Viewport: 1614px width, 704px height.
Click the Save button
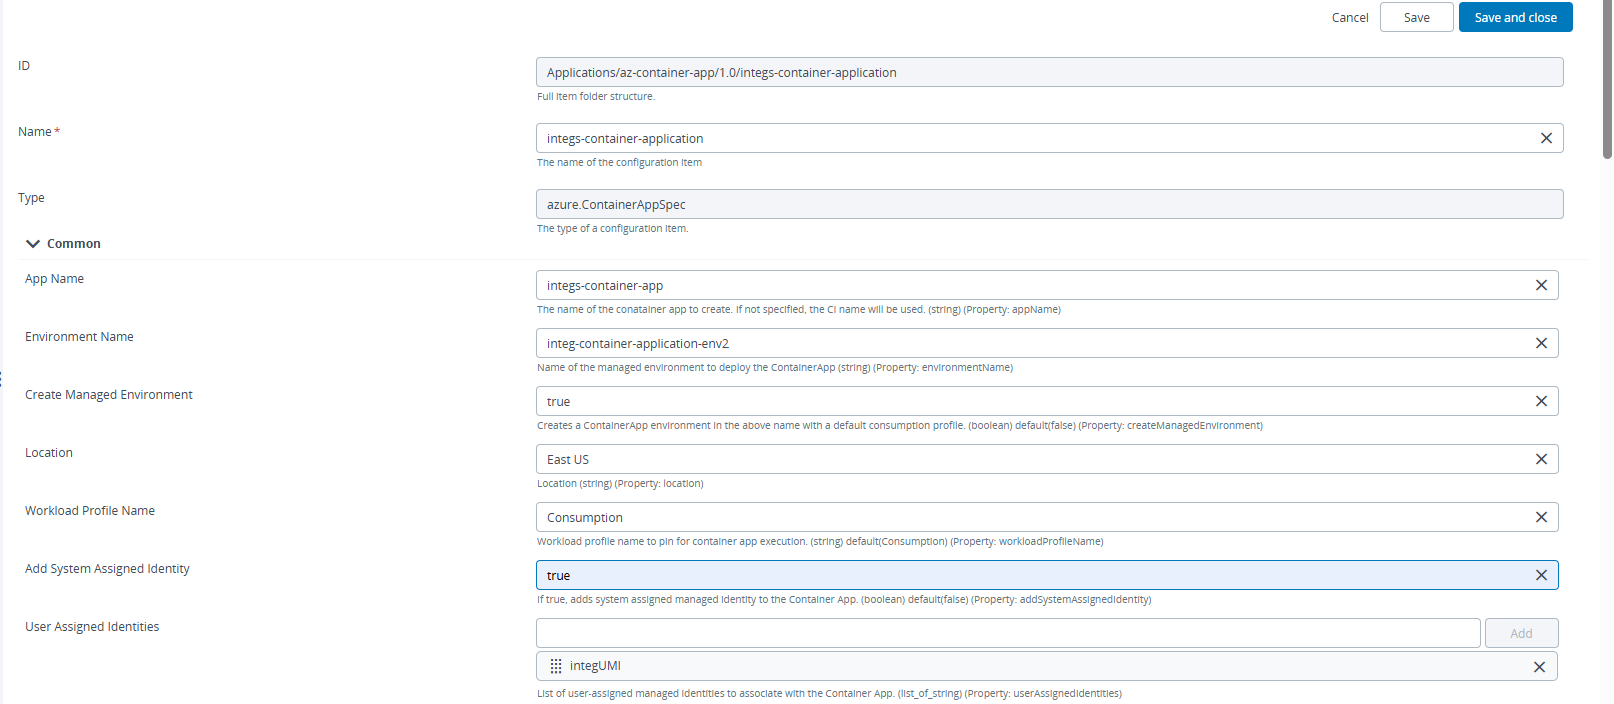[1416, 17]
